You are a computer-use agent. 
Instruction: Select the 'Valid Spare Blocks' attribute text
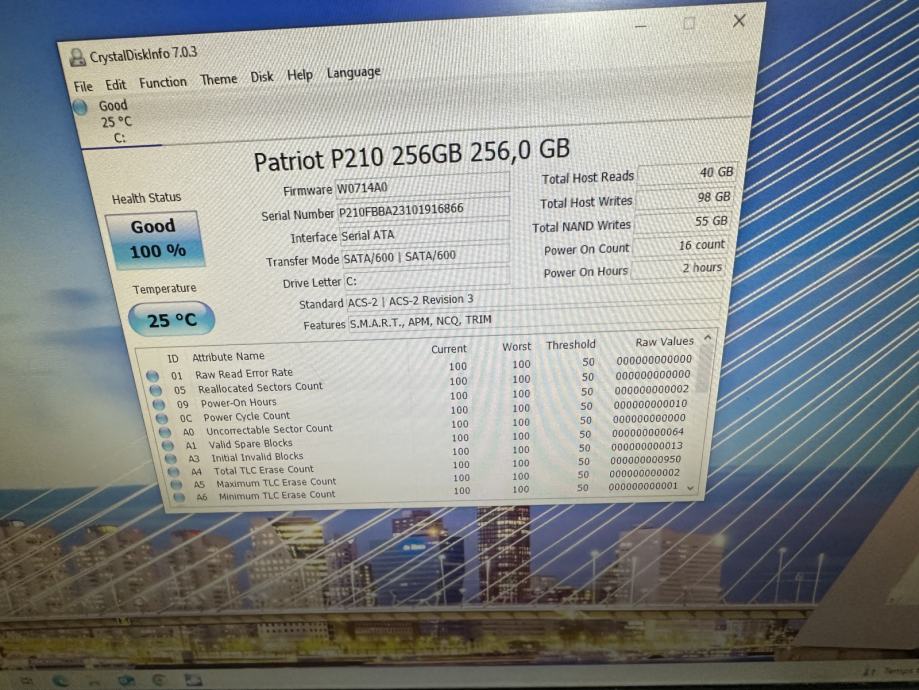250,444
